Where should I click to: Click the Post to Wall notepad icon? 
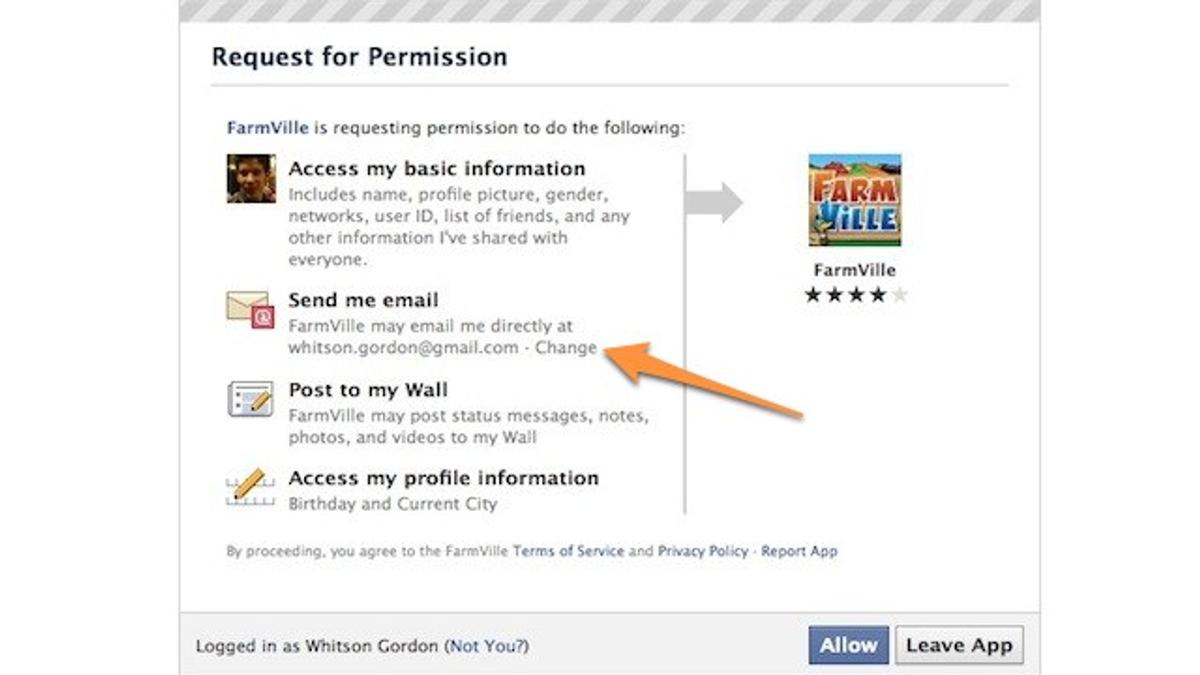[250, 400]
